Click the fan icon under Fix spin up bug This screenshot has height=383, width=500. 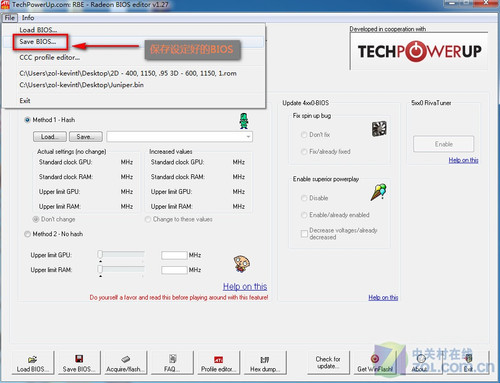click(379, 129)
